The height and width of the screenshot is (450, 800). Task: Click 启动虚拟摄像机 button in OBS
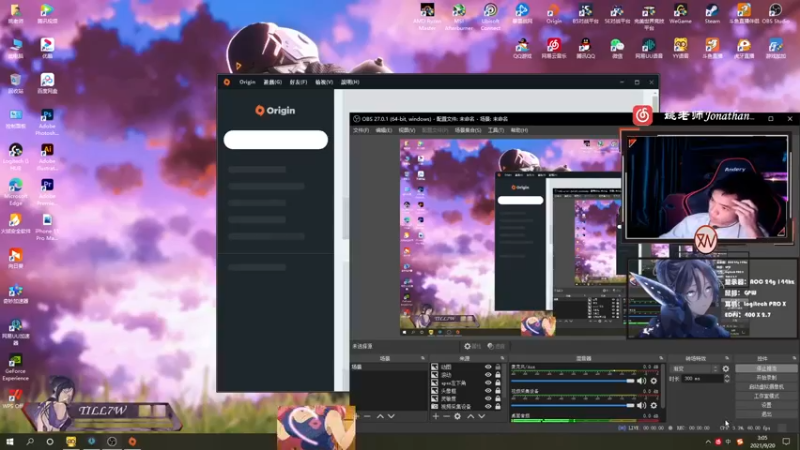[766, 387]
